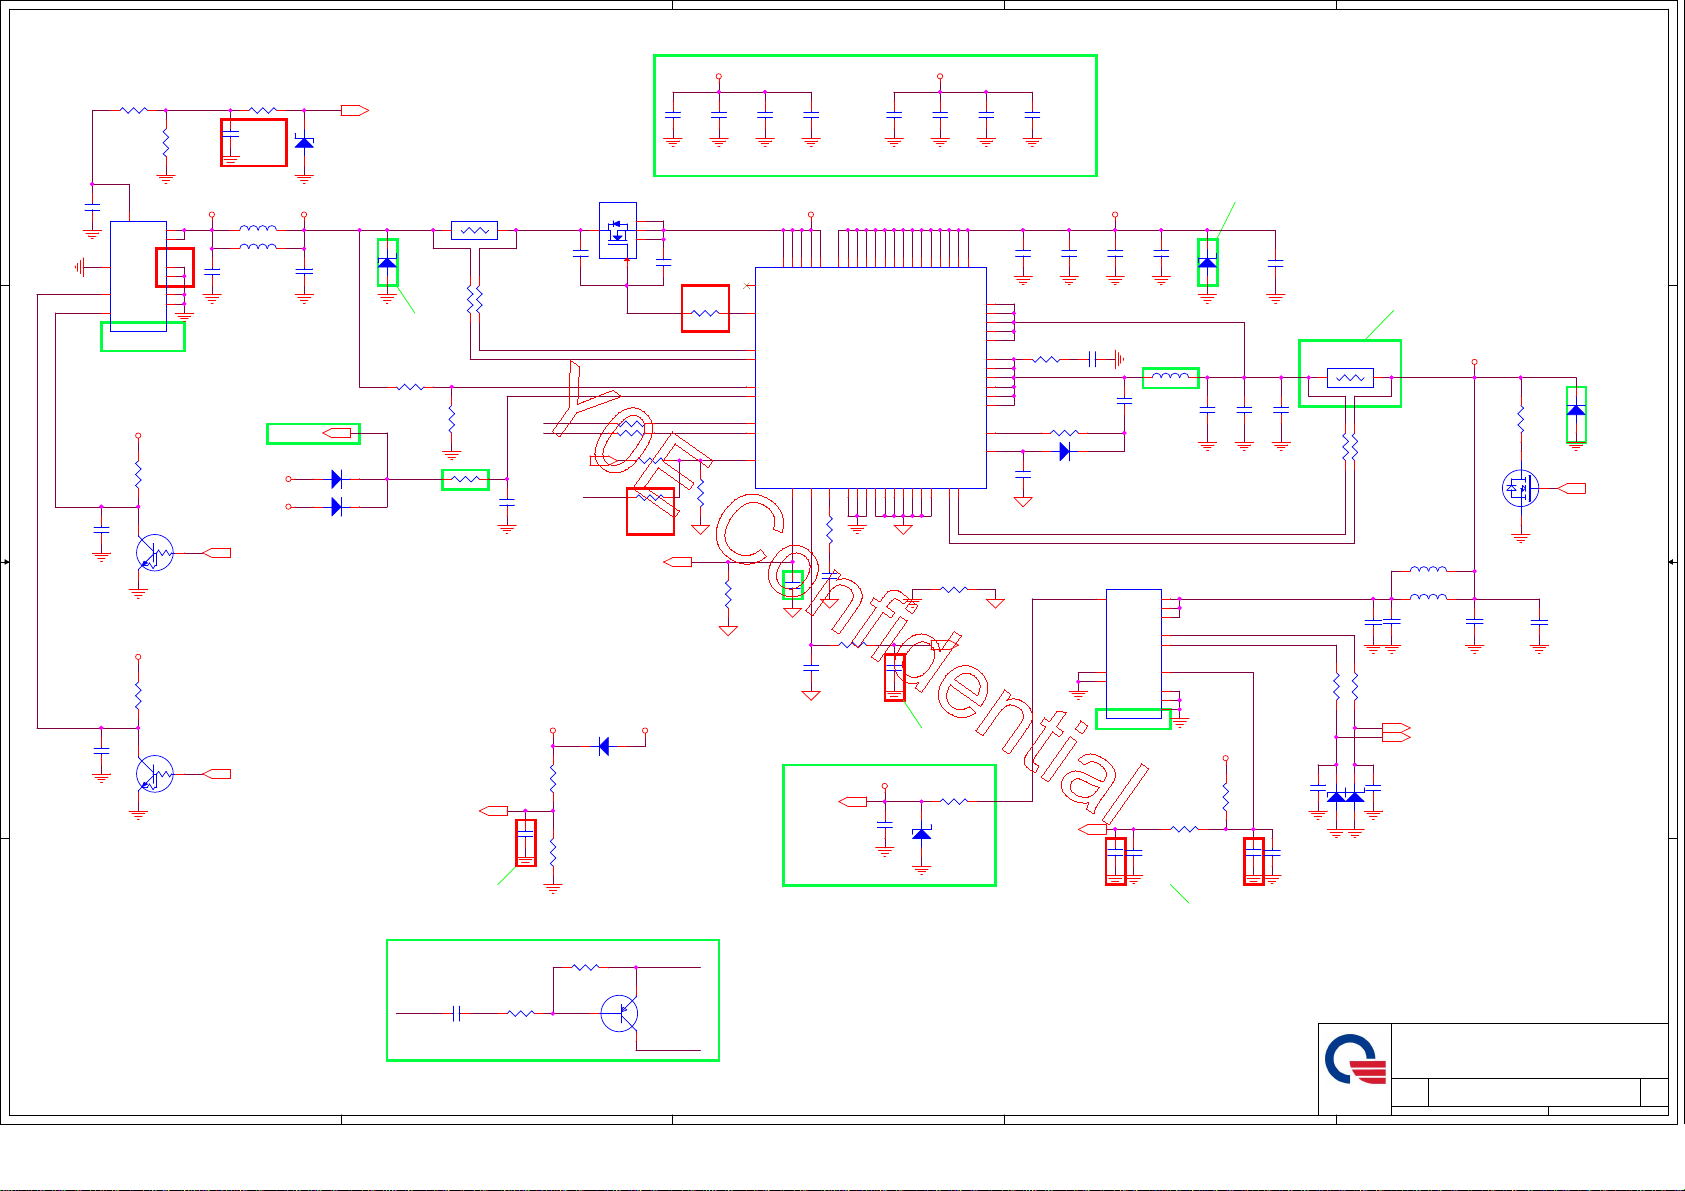Select the horizontal diode between the two red terminals at lower center

coord(603,746)
